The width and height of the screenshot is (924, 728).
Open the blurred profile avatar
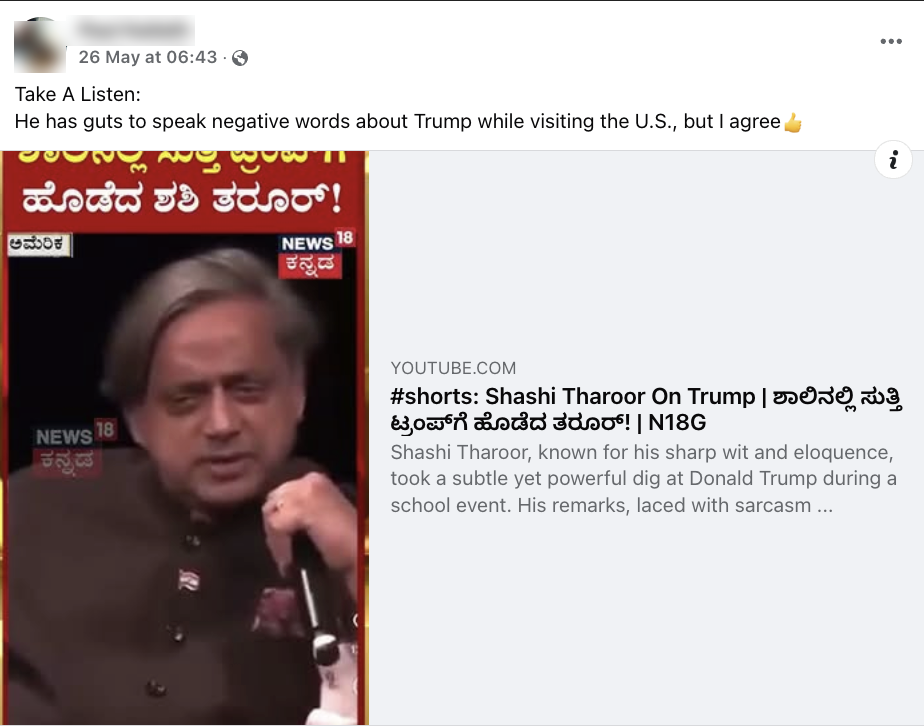(x=40, y=46)
